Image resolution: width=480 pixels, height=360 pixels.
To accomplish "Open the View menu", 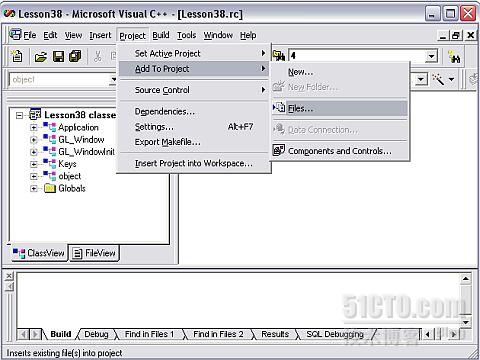I will [73, 35].
